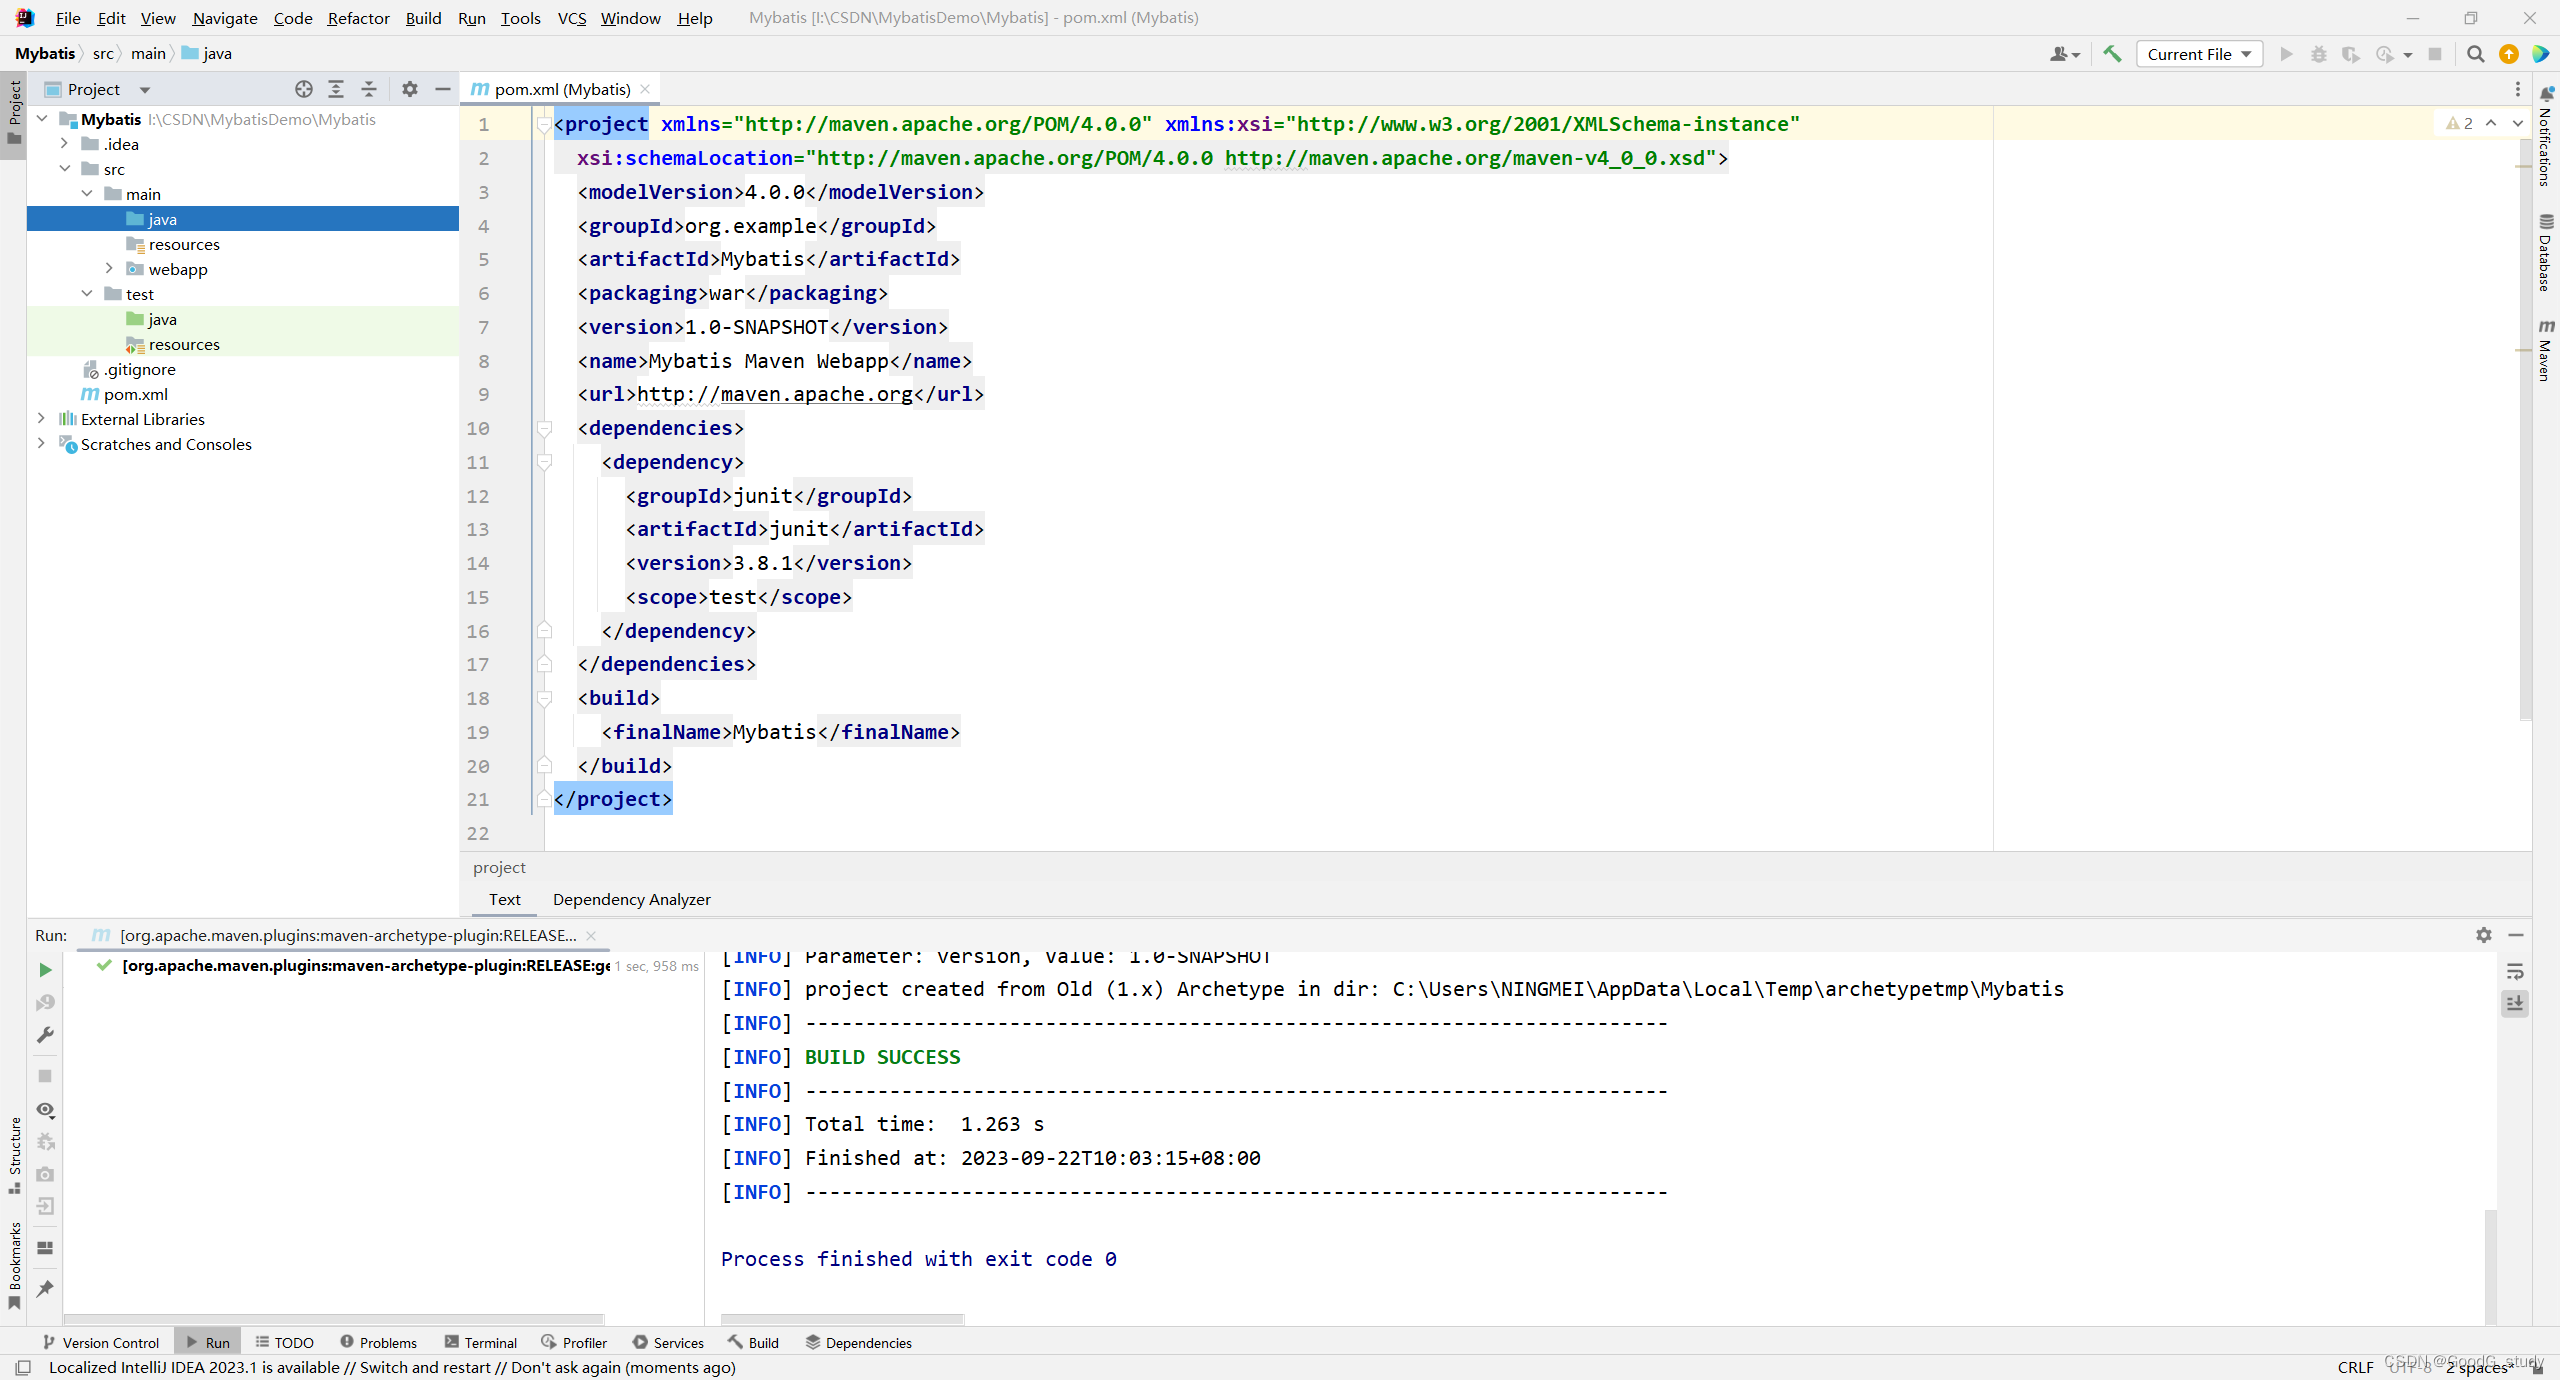
Task: Click Expand All icon in Project panel
Action: pyautogui.click(x=336, y=89)
